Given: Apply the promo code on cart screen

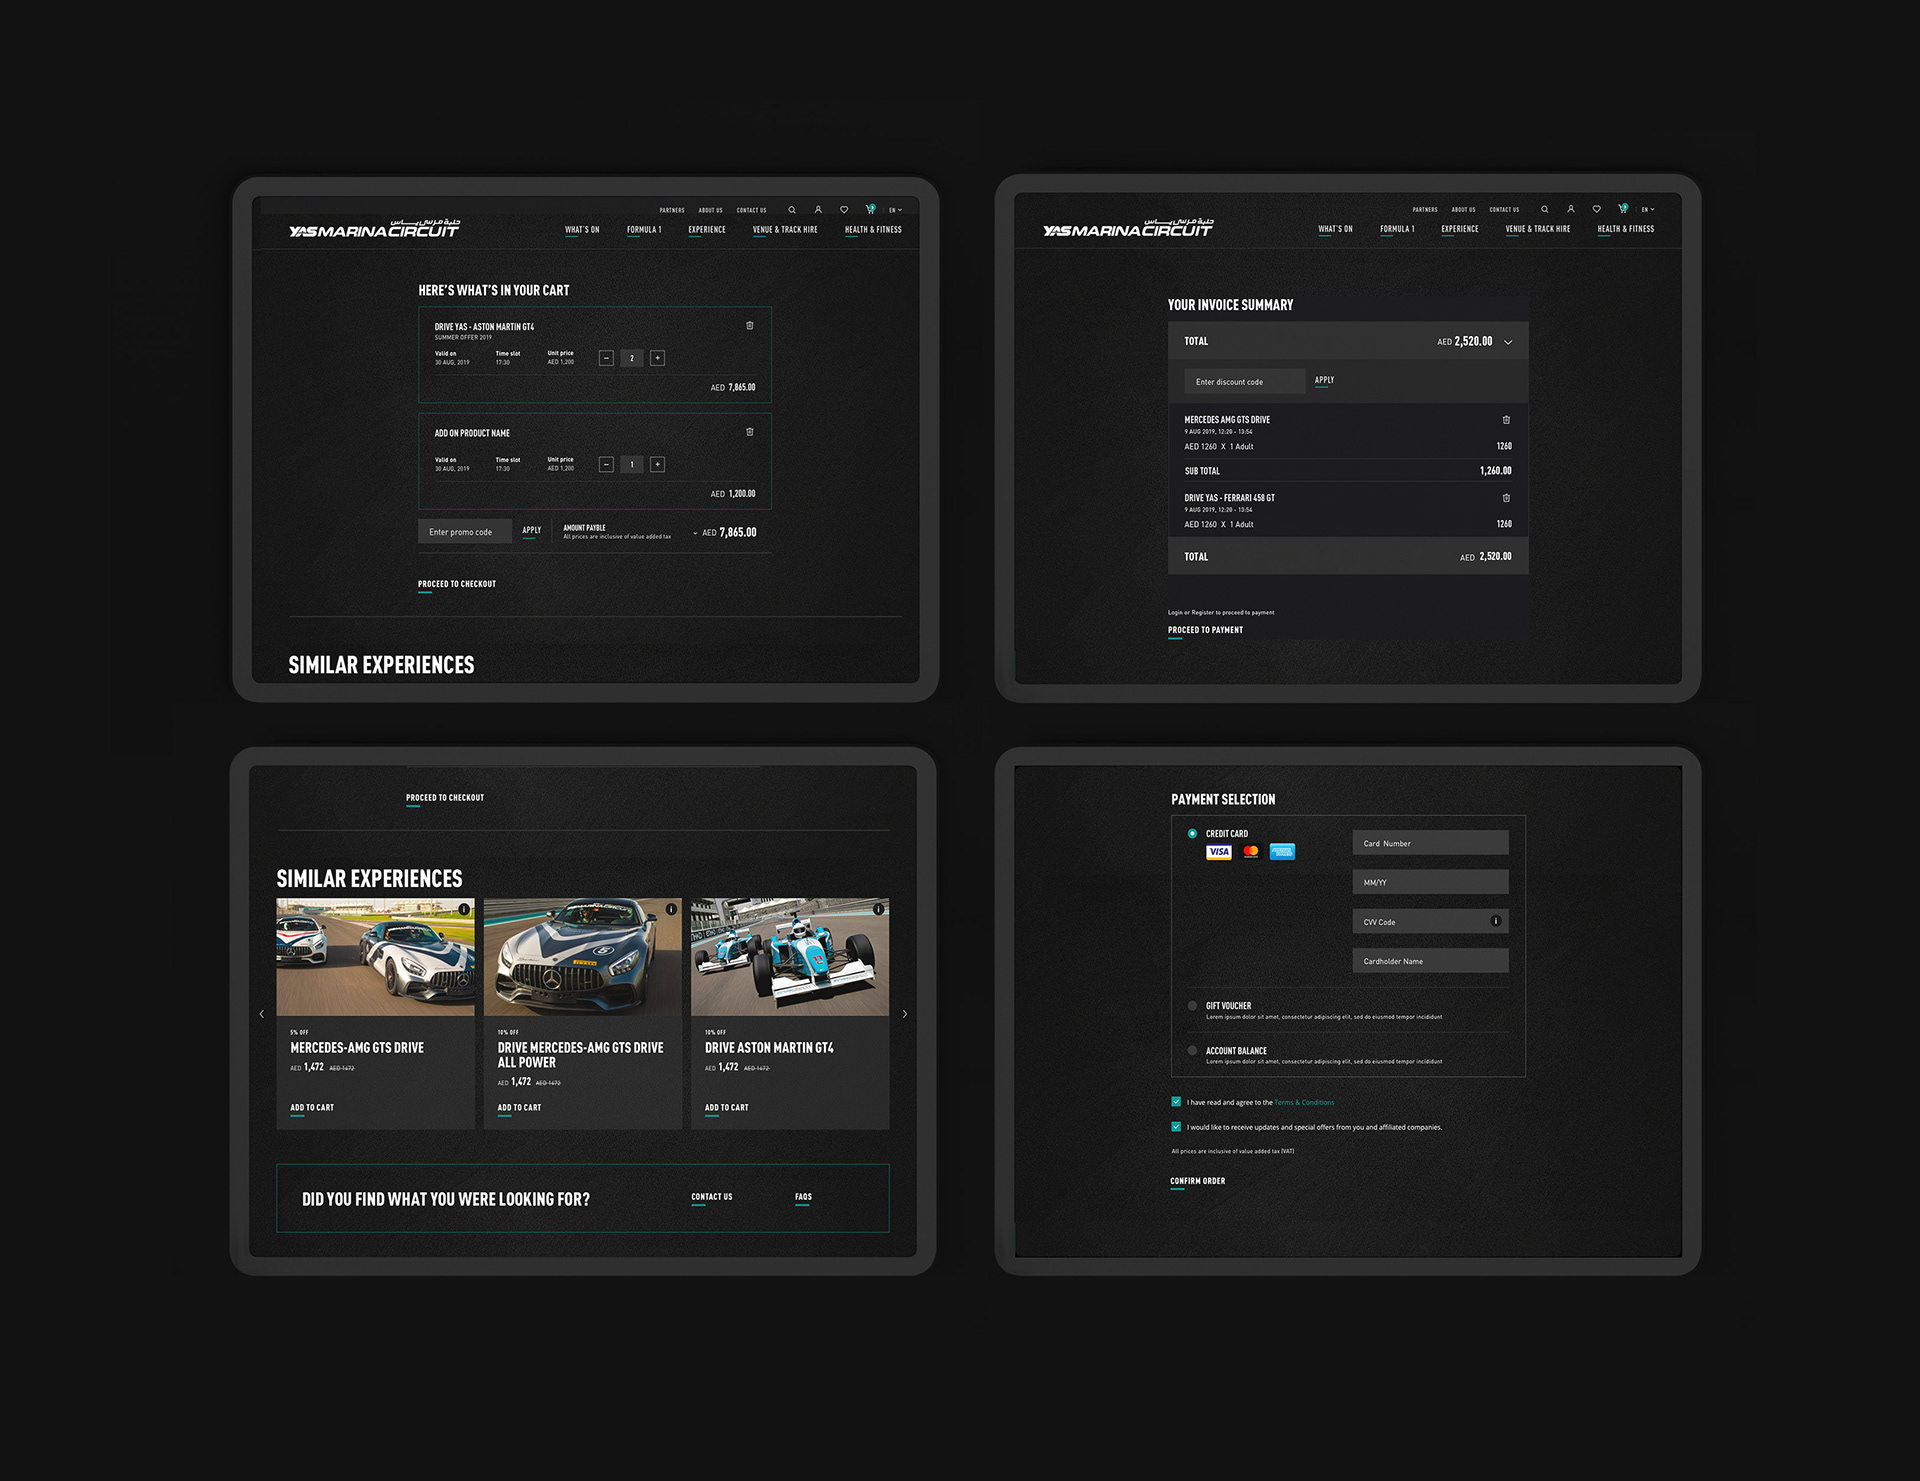Looking at the screenshot, I should point(532,530).
